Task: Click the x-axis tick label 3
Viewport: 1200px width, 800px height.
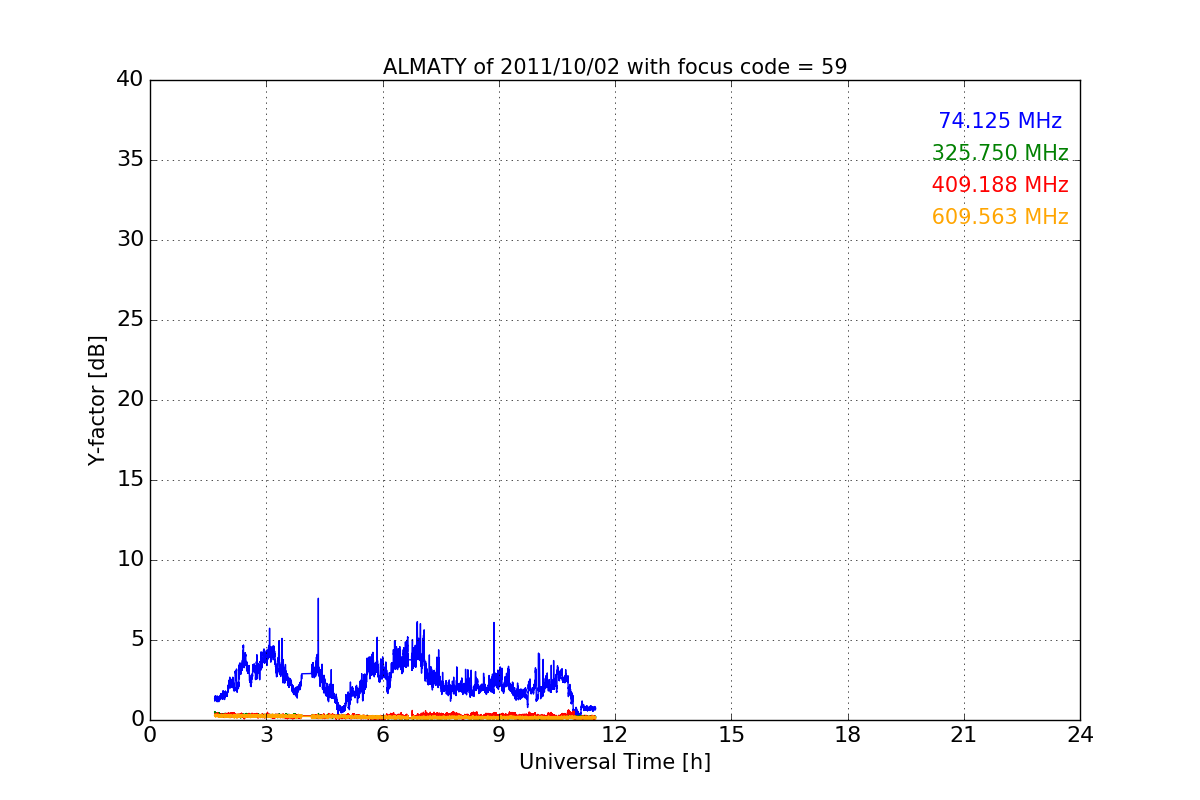Action: (267, 735)
